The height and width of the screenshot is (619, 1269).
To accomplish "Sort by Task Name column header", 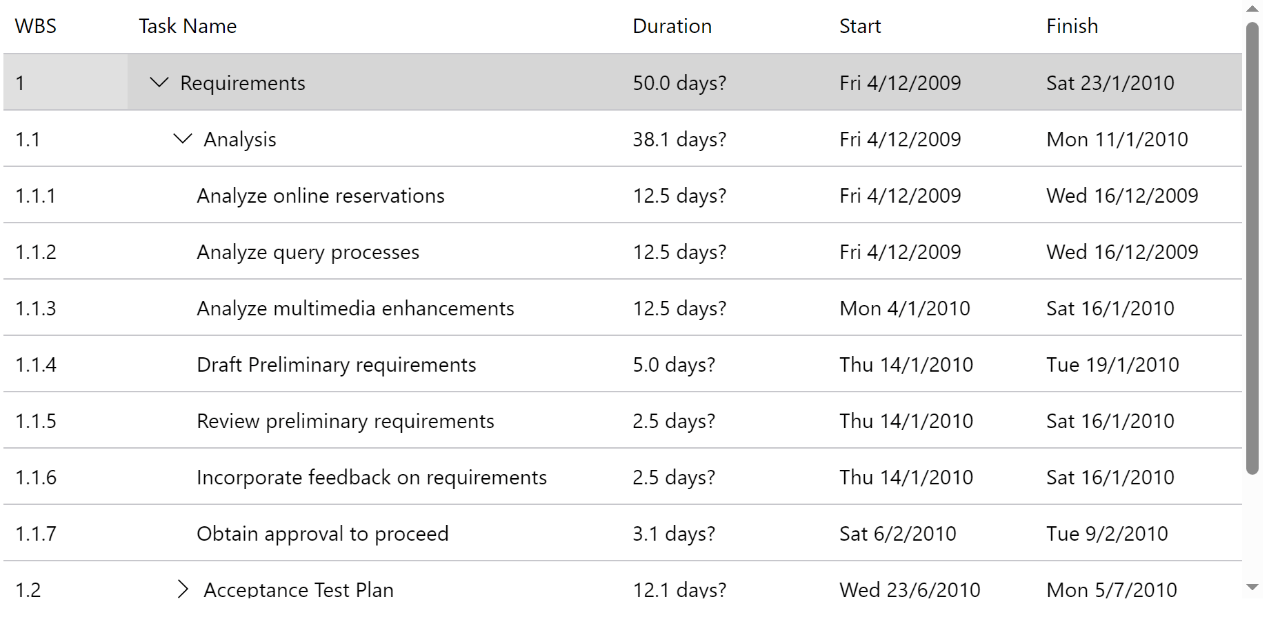I will 188,26.
